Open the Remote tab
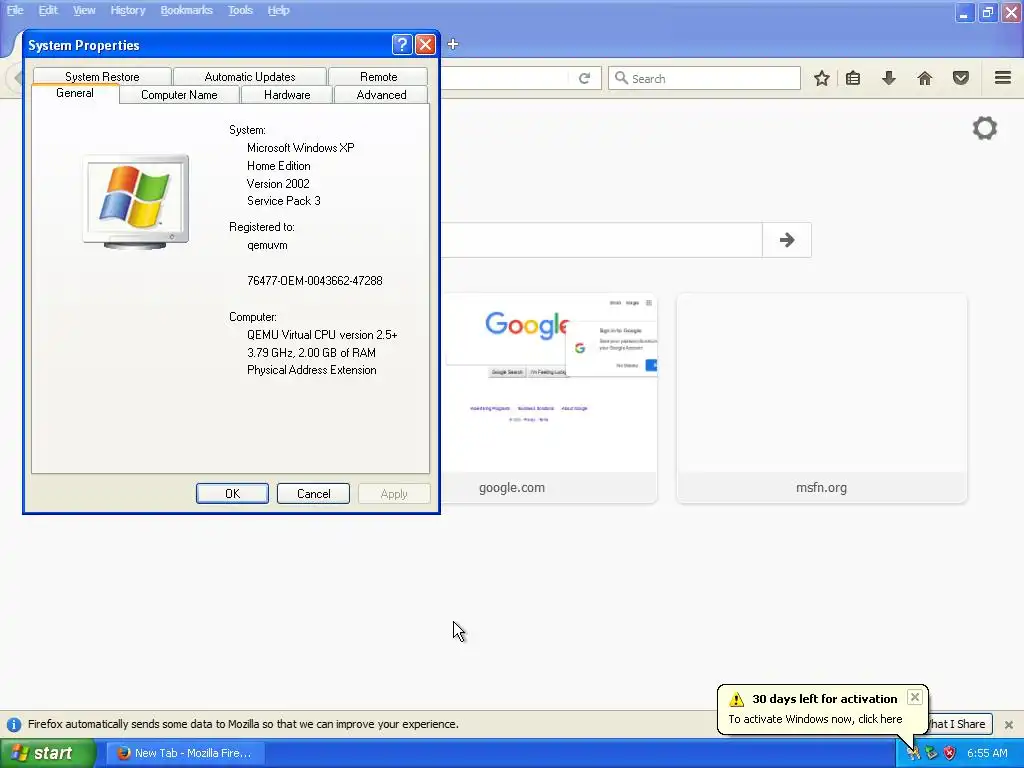 378,76
